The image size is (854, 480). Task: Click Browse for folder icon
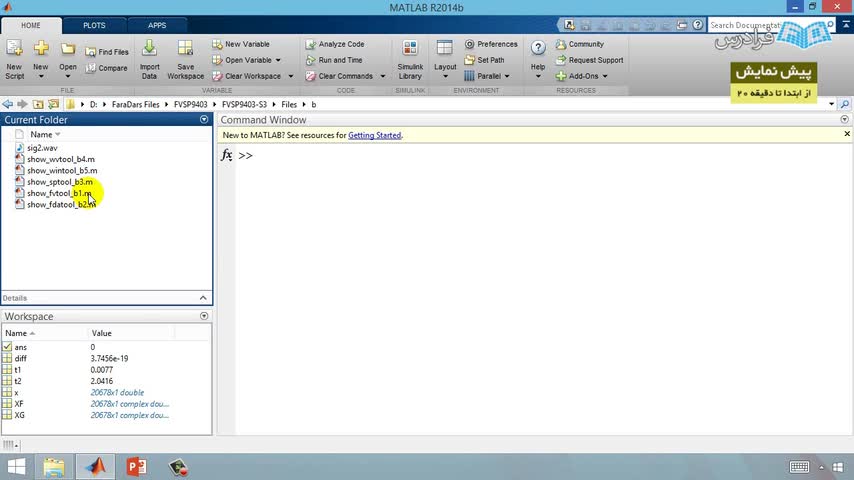pyautogui.click(x=53, y=104)
